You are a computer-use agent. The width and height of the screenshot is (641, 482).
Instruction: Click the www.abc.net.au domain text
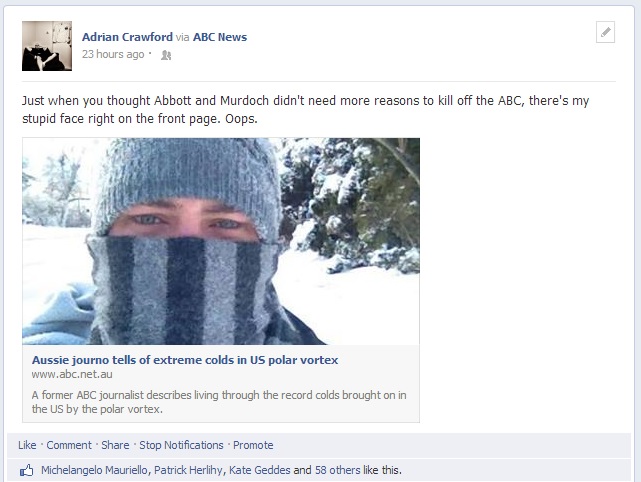(x=72, y=374)
